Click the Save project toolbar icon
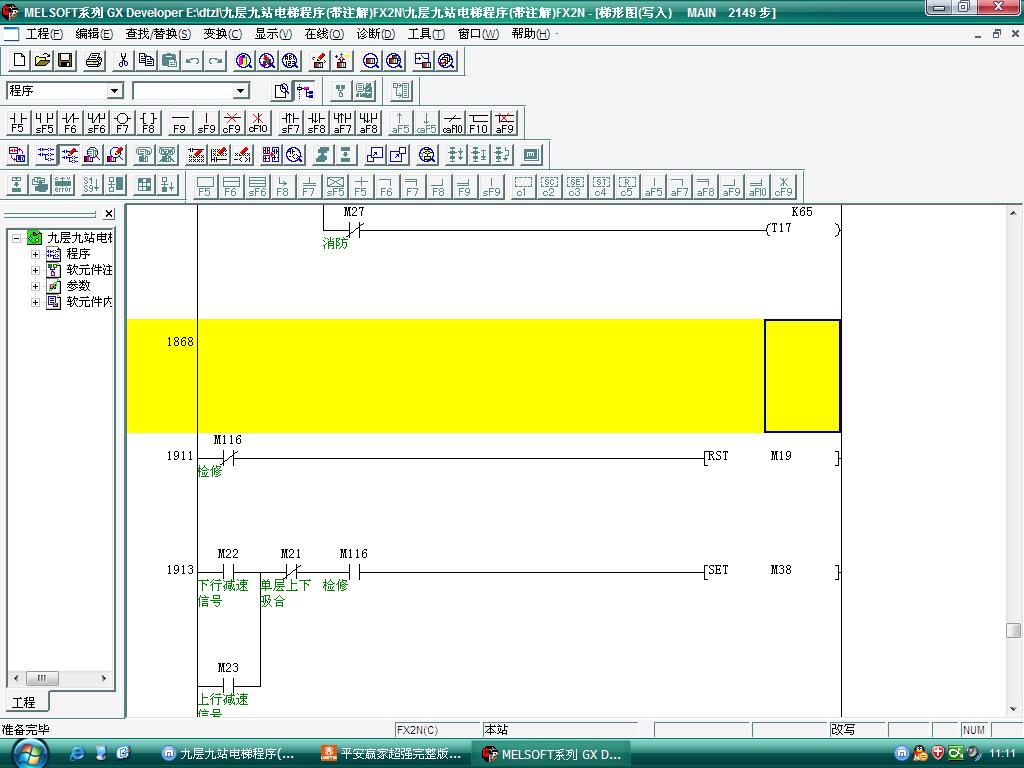Screen dimensions: 1024x768 pyautogui.click(x=65, y=61)
